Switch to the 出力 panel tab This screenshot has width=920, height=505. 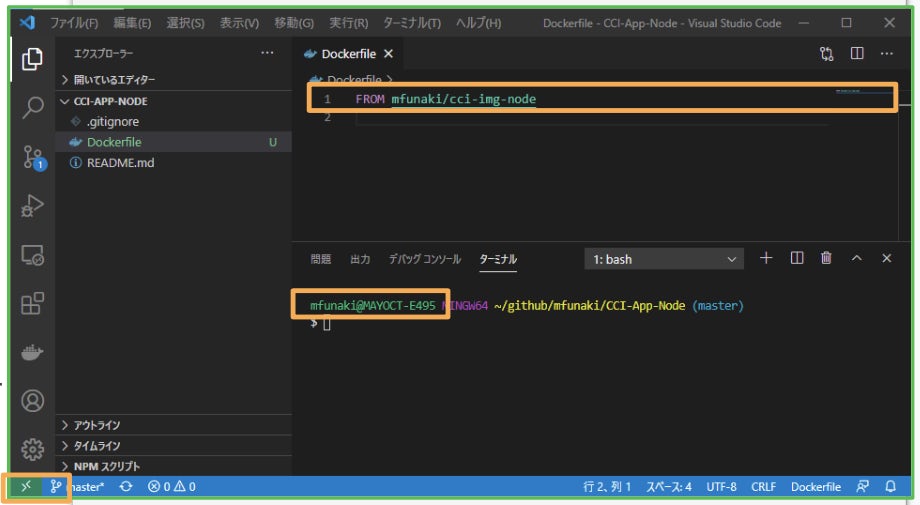tap(360, 259)
